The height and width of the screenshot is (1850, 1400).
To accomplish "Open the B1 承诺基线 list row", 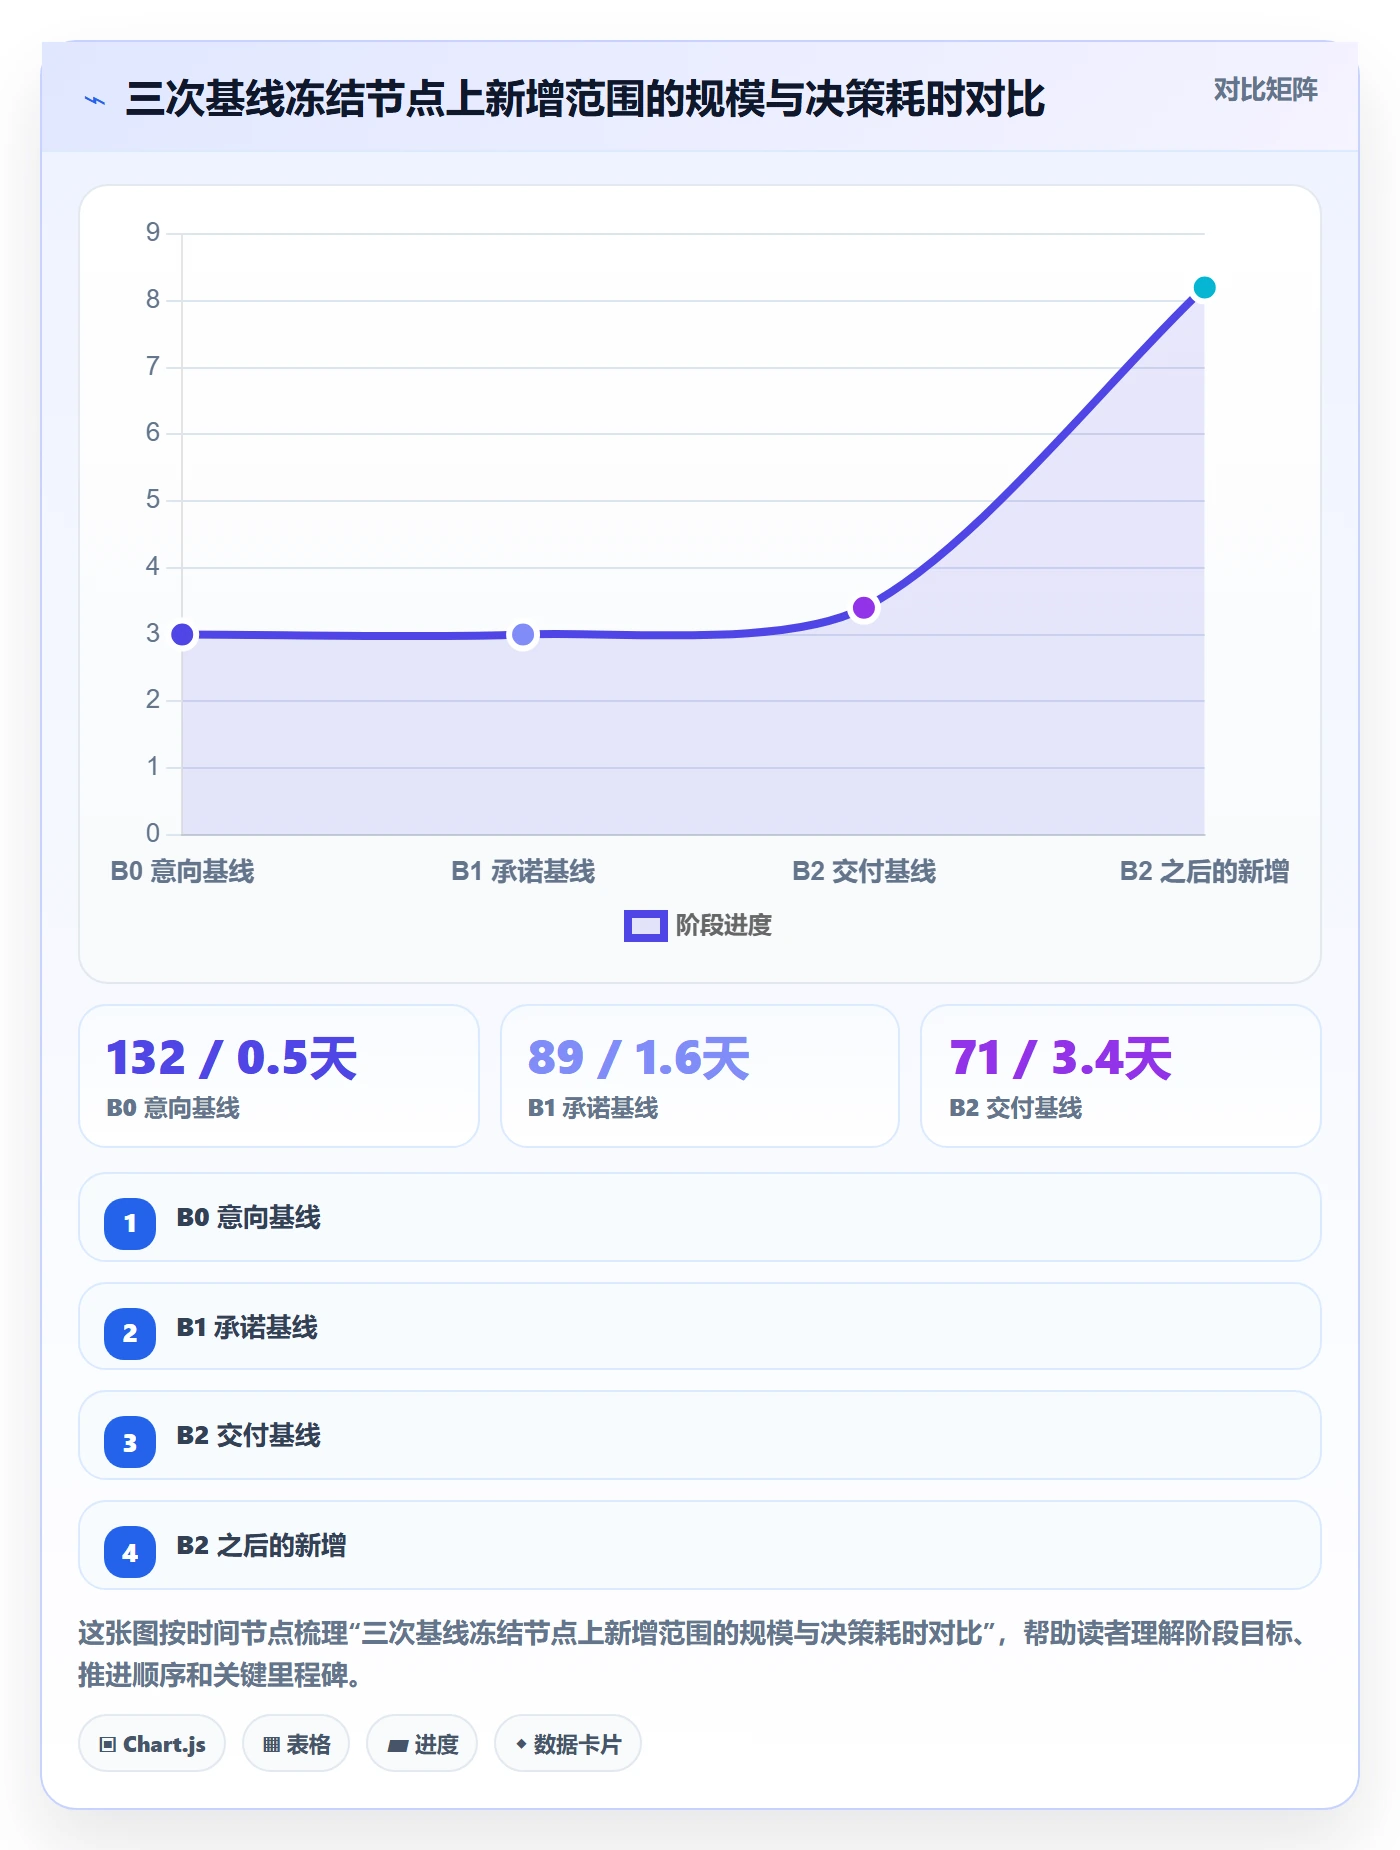I will tap(700, 1326).
